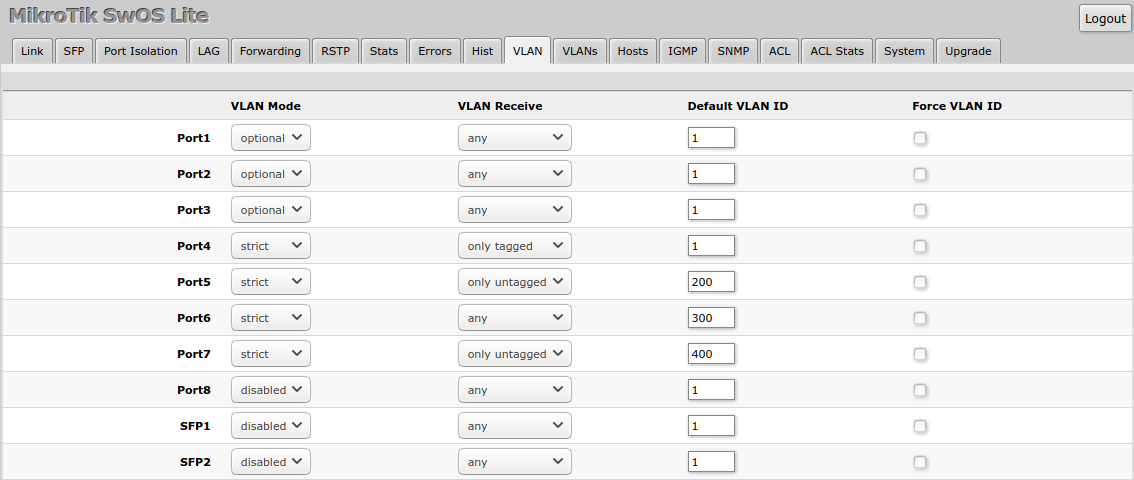This screenshot has width=1134, height=480.
Task: Go to the RSTP tab
Action: point(335,51)
